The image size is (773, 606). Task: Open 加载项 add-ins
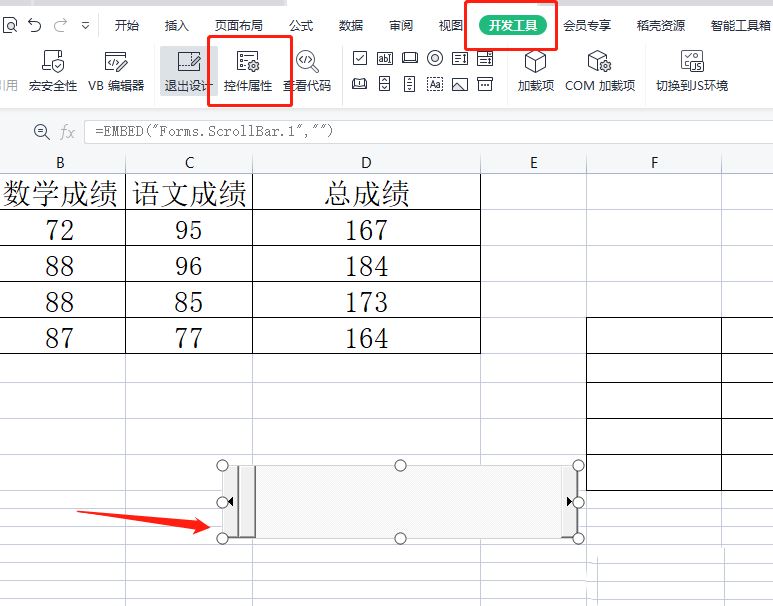point(536,71)
